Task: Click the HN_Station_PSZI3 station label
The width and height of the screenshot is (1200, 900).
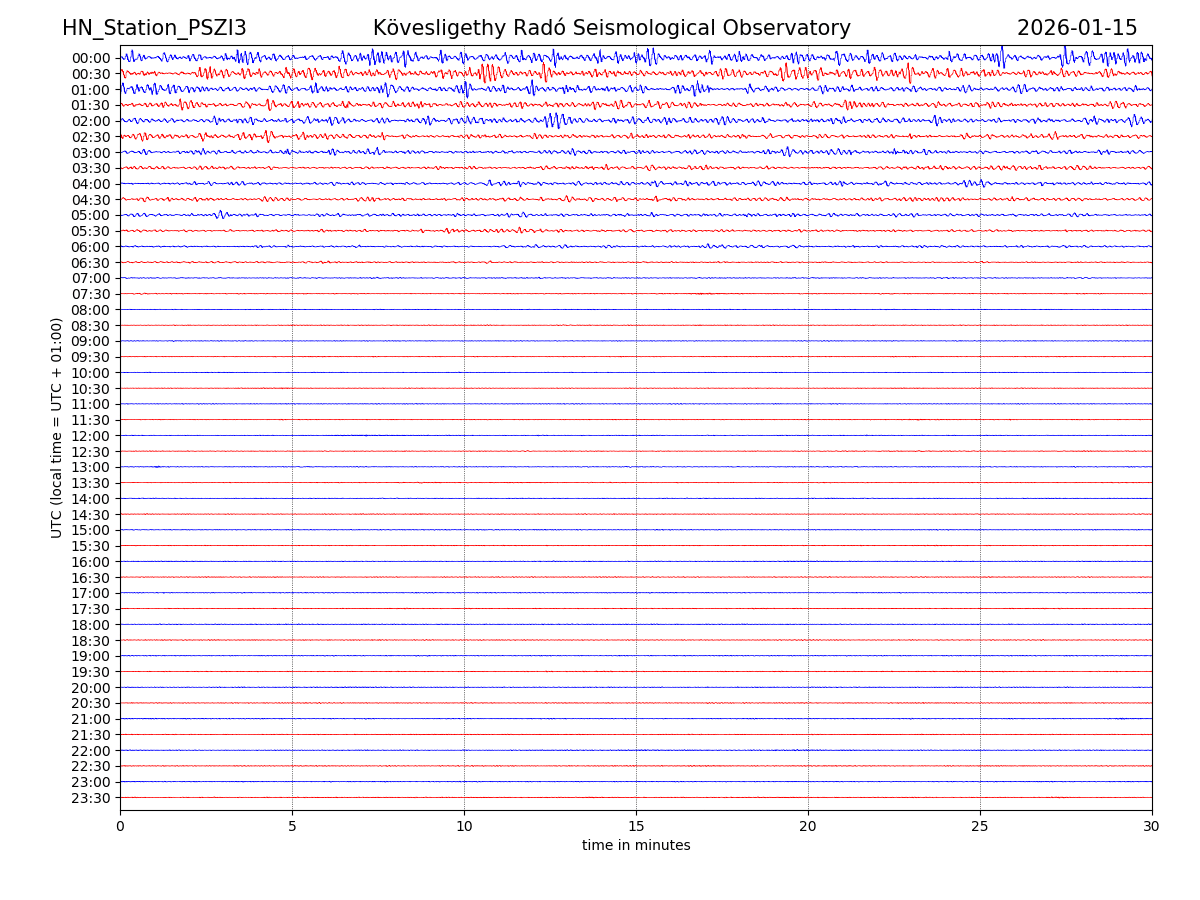Action: 154,29
